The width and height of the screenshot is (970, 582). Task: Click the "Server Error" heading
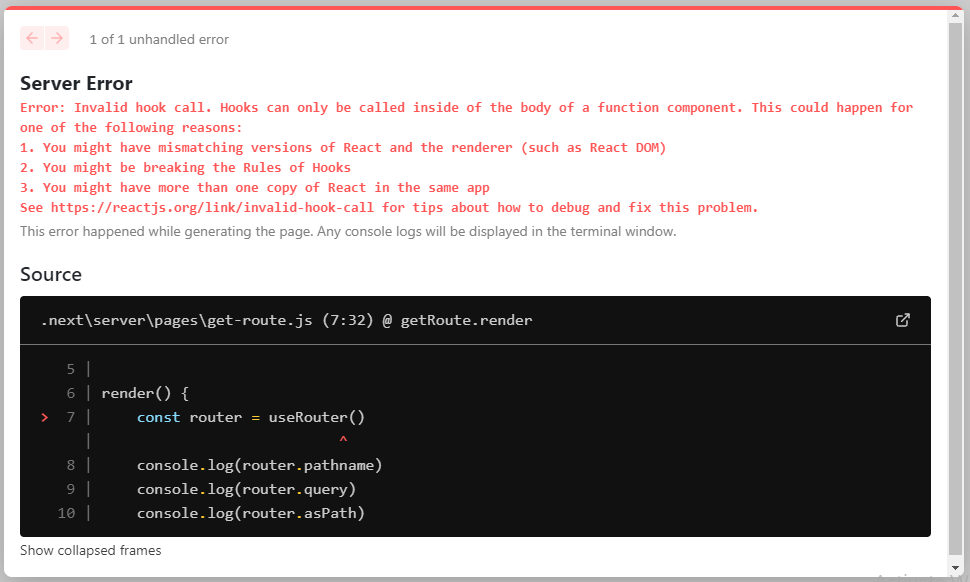point(76,83)
